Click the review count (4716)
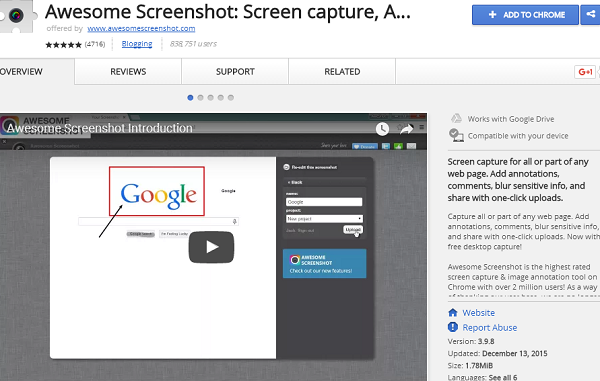Viewport: 600px width, 381px height. (x=95, y=44)
